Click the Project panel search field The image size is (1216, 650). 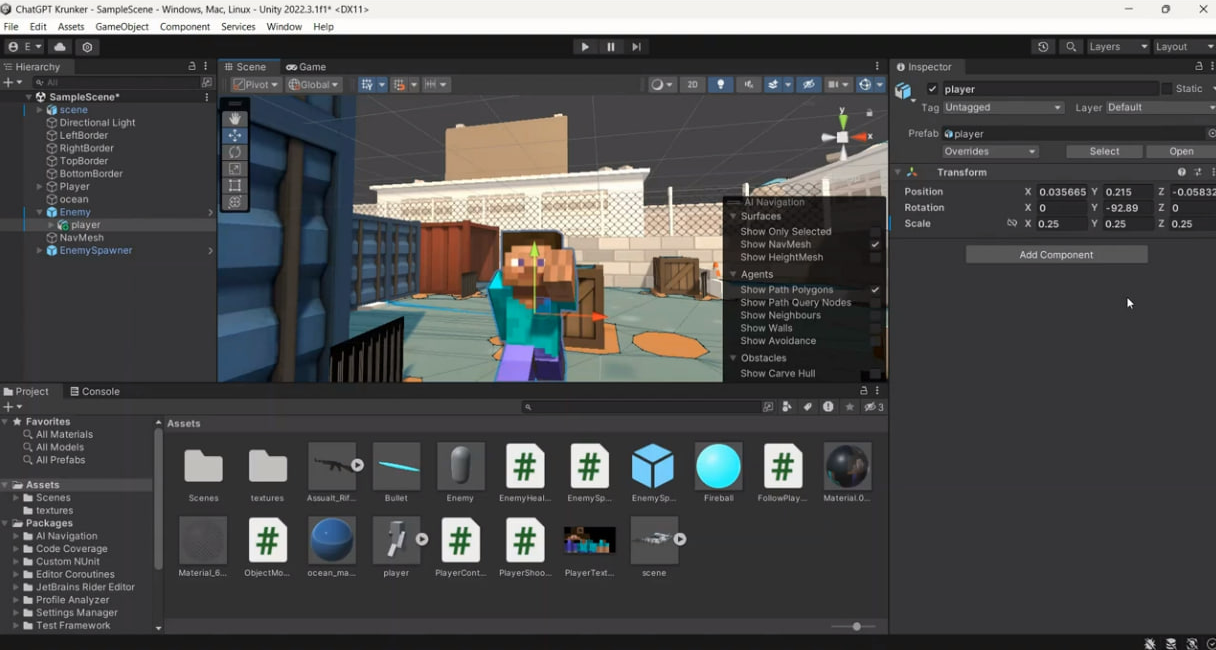[641, 407]
